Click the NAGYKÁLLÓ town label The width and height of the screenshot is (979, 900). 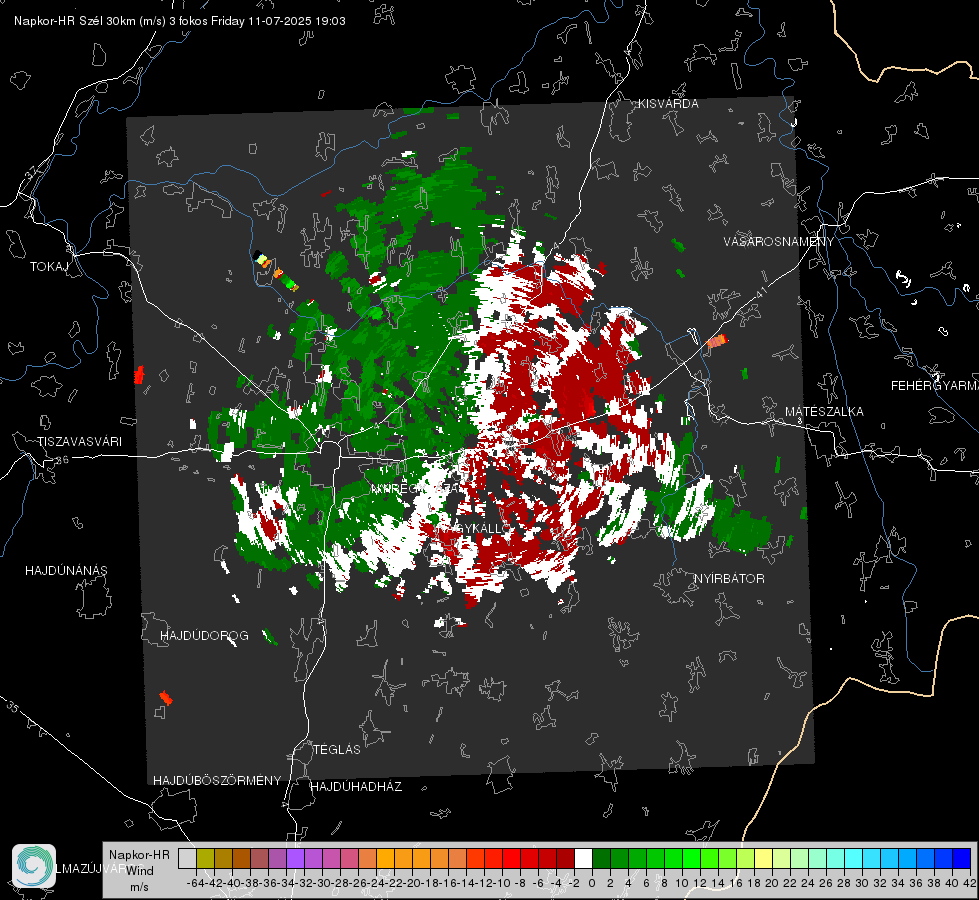tap(475, 528)
